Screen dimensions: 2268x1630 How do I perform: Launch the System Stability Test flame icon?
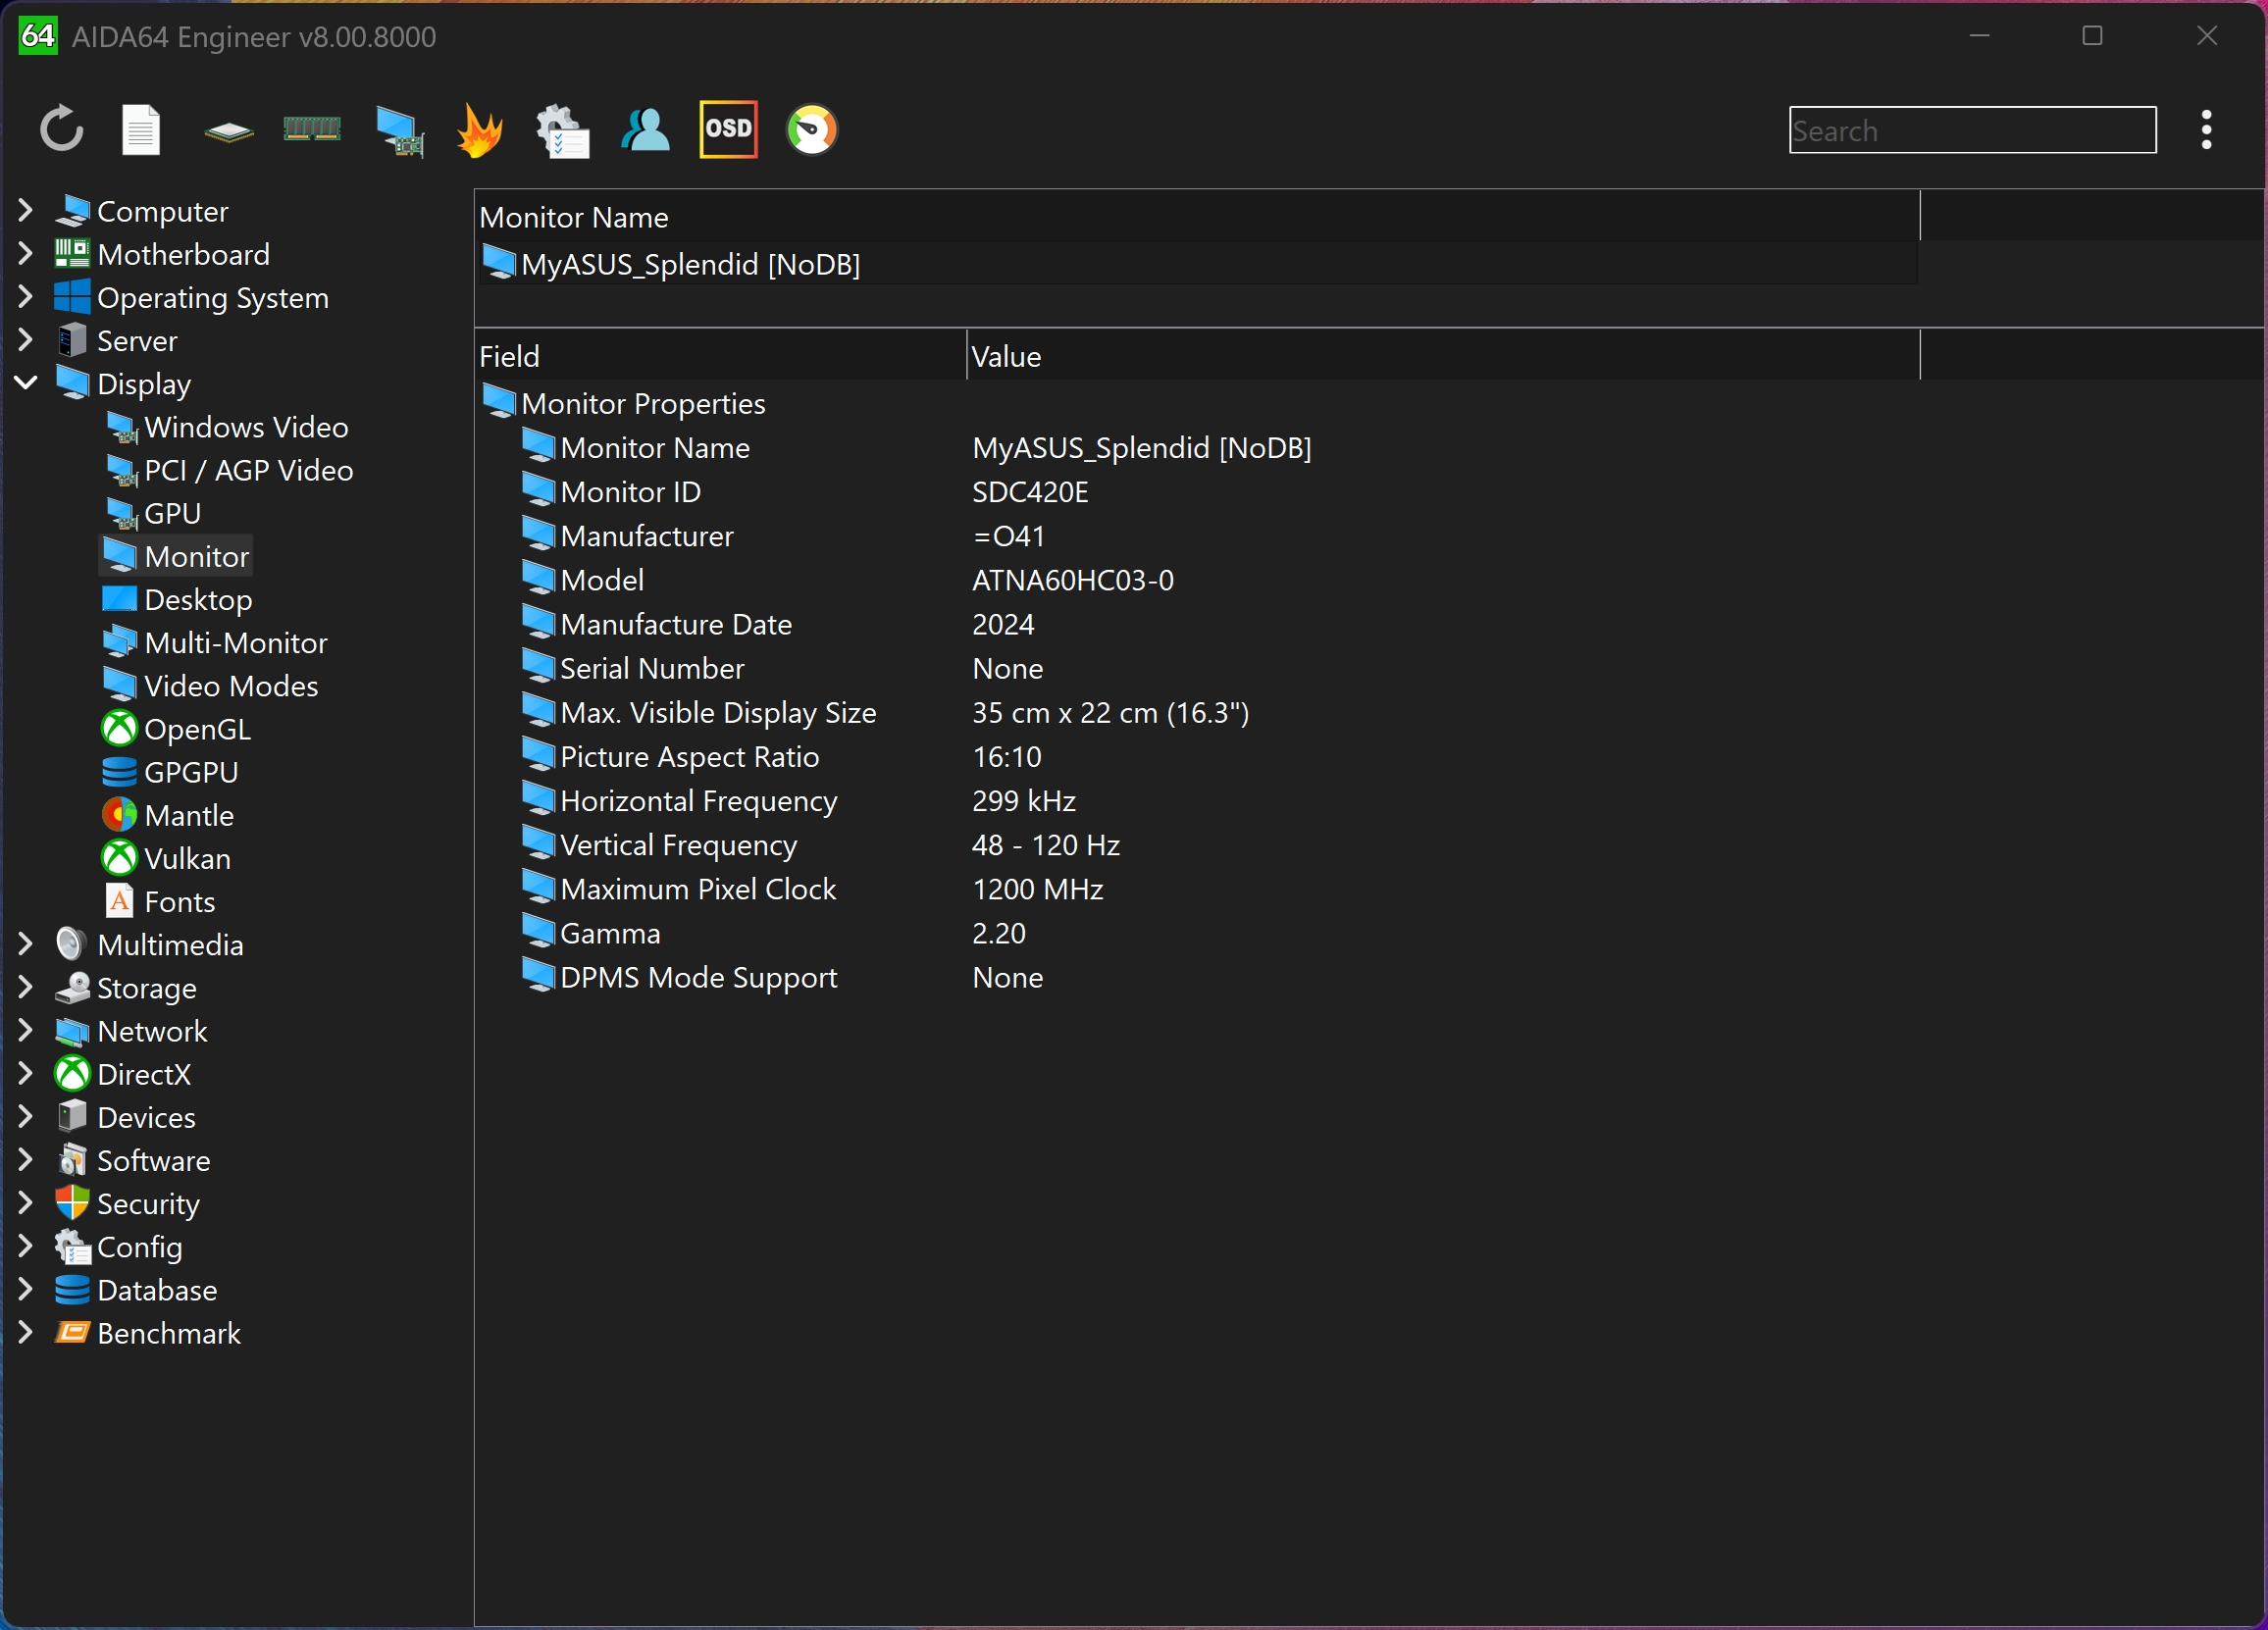479,130
